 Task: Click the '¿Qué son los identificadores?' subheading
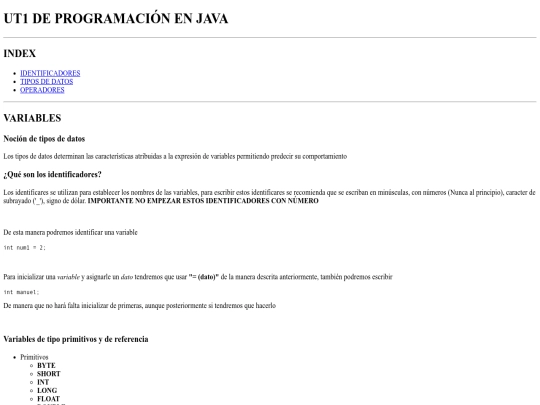click(x=52, y=175)
